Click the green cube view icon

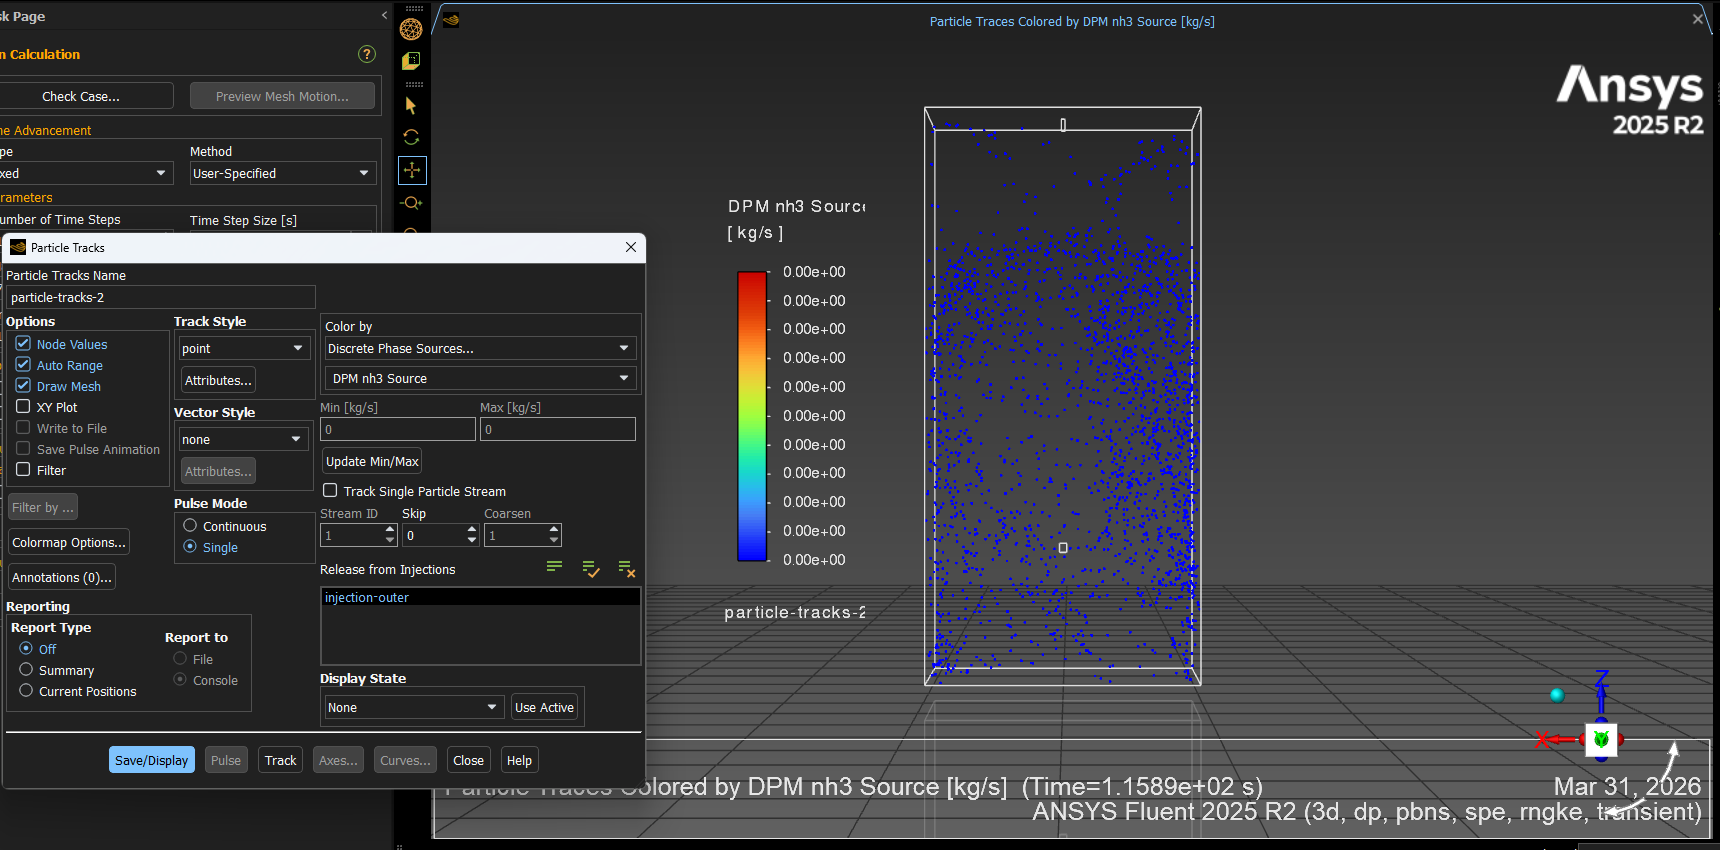pyautogui.click(x=411, y=61)
